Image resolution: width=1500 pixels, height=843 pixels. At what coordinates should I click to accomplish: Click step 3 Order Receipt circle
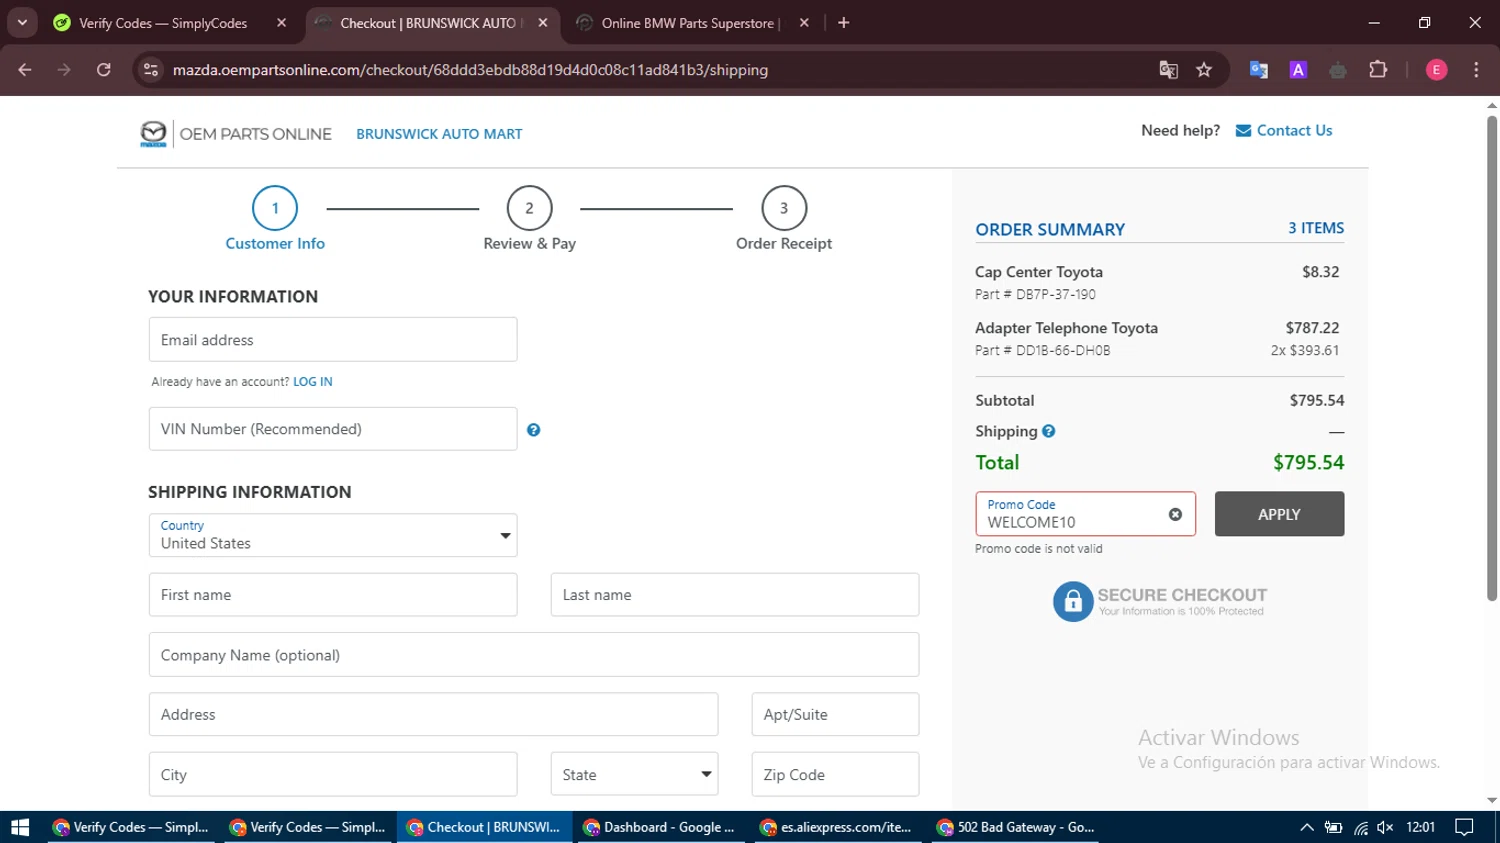click(x=784, y=208)
